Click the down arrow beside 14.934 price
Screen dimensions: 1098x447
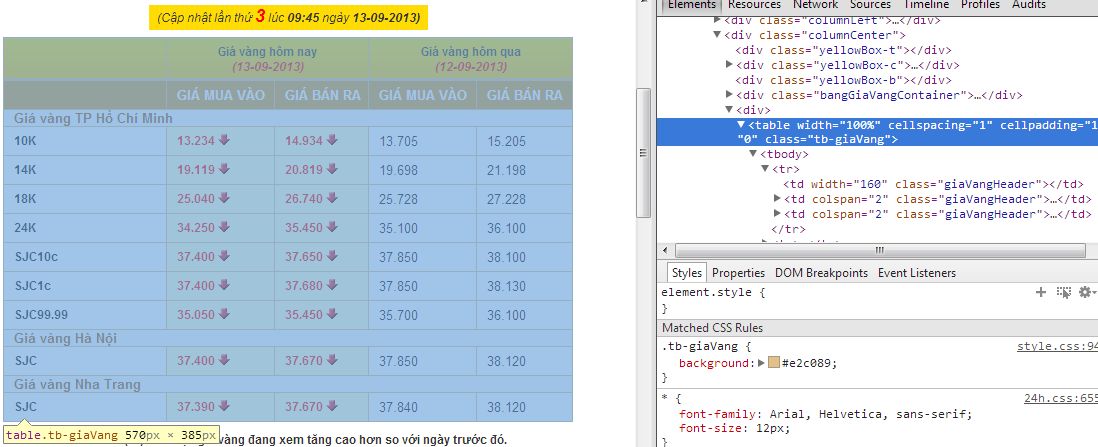332,141
